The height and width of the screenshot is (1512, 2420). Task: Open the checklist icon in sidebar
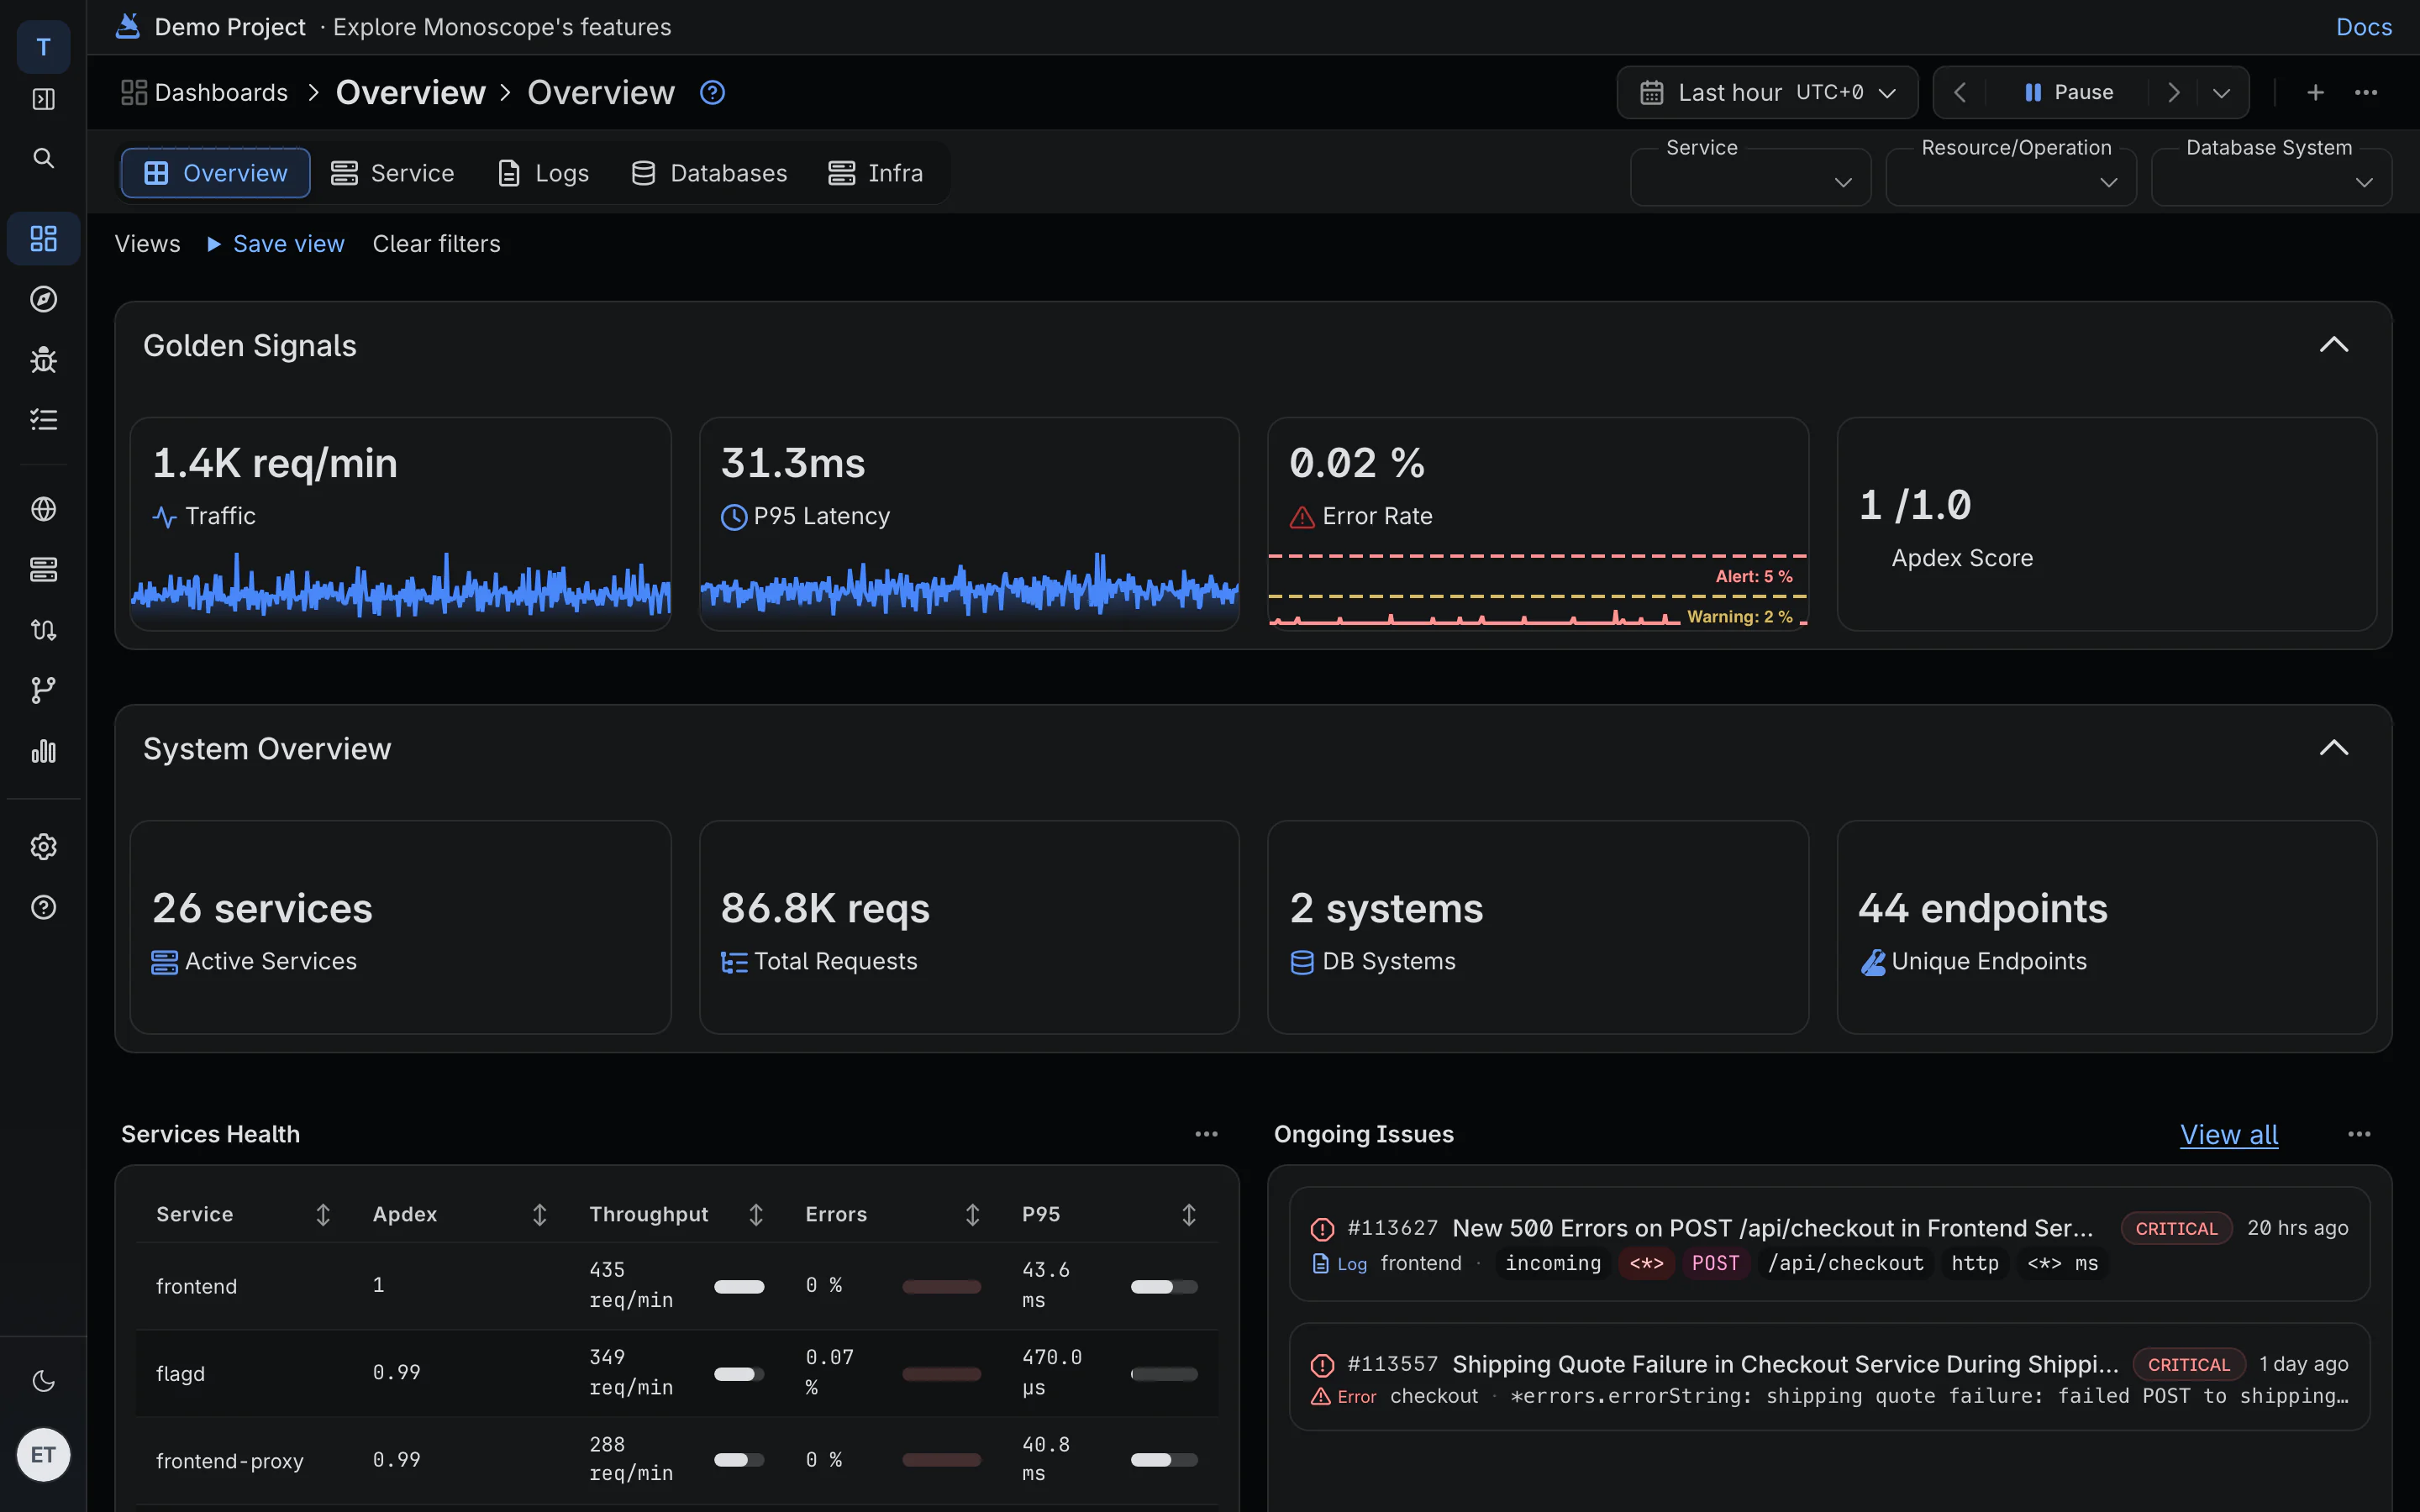point(43,420)
